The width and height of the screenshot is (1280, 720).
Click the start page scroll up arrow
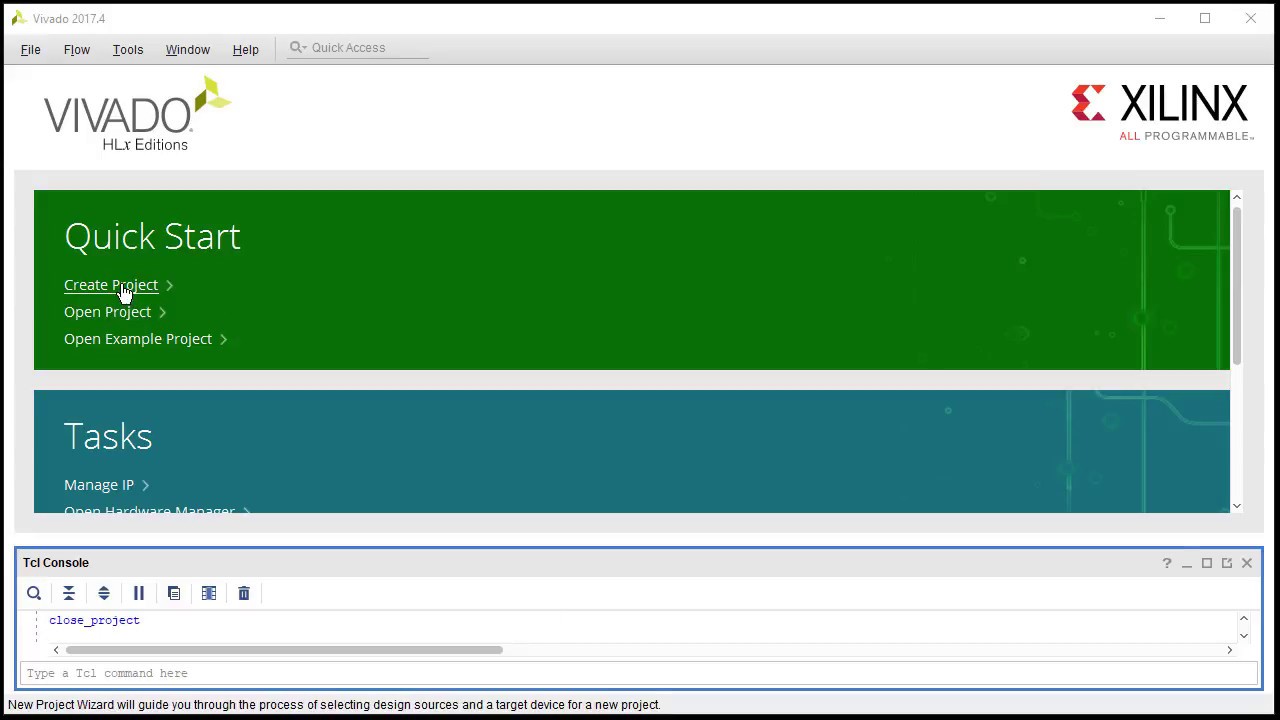(x=1237, y=197)
